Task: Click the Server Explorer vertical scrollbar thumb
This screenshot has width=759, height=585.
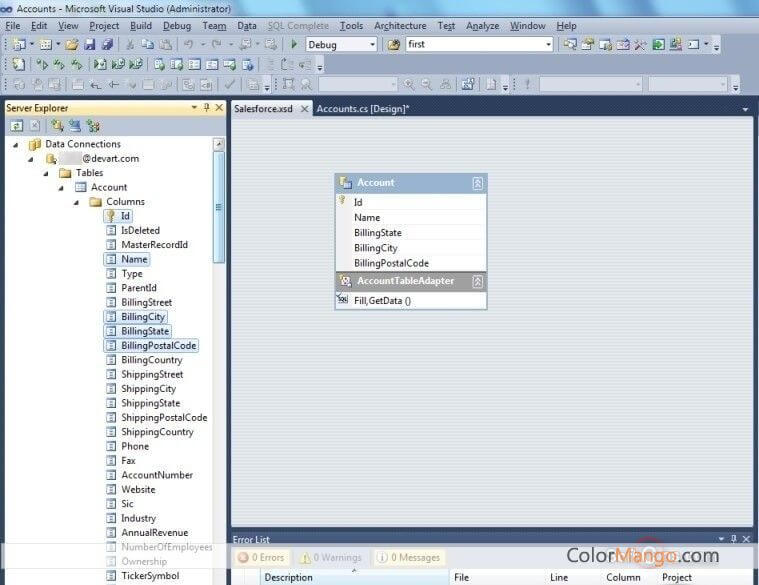Action: tap(219, 207)
